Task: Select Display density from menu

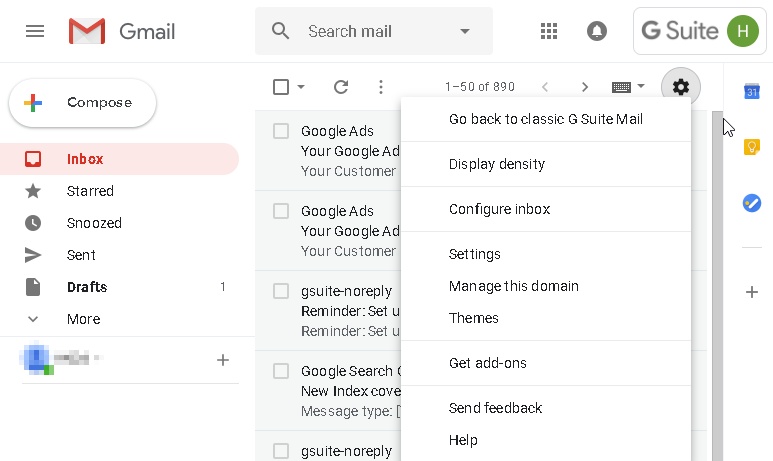Action: coord(546,164)
